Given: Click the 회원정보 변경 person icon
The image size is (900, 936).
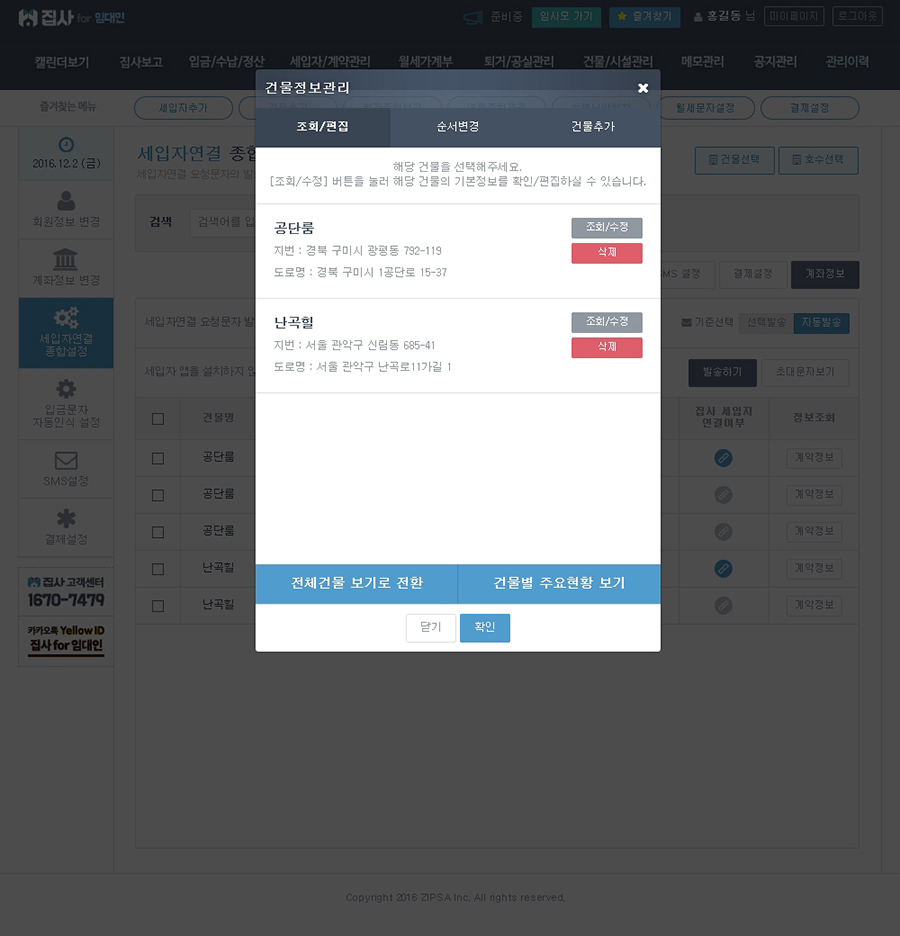Looking at the screenshot, I should point(66,201).
